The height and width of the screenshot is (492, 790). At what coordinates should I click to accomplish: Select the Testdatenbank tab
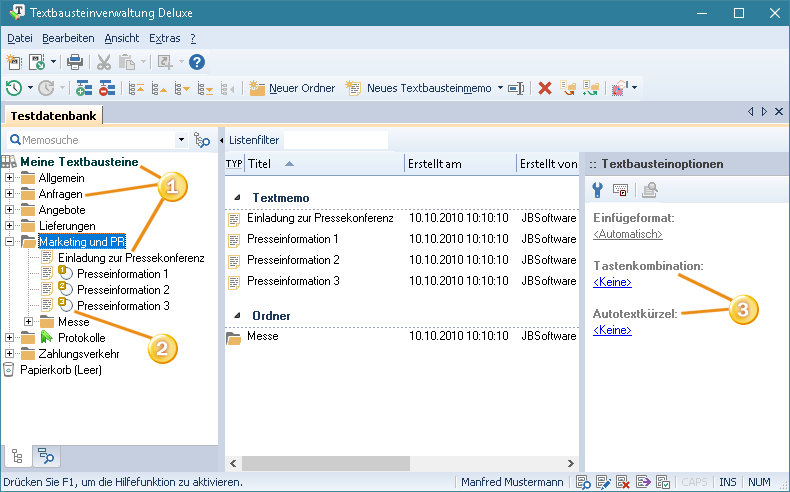[x=53, y=116]
